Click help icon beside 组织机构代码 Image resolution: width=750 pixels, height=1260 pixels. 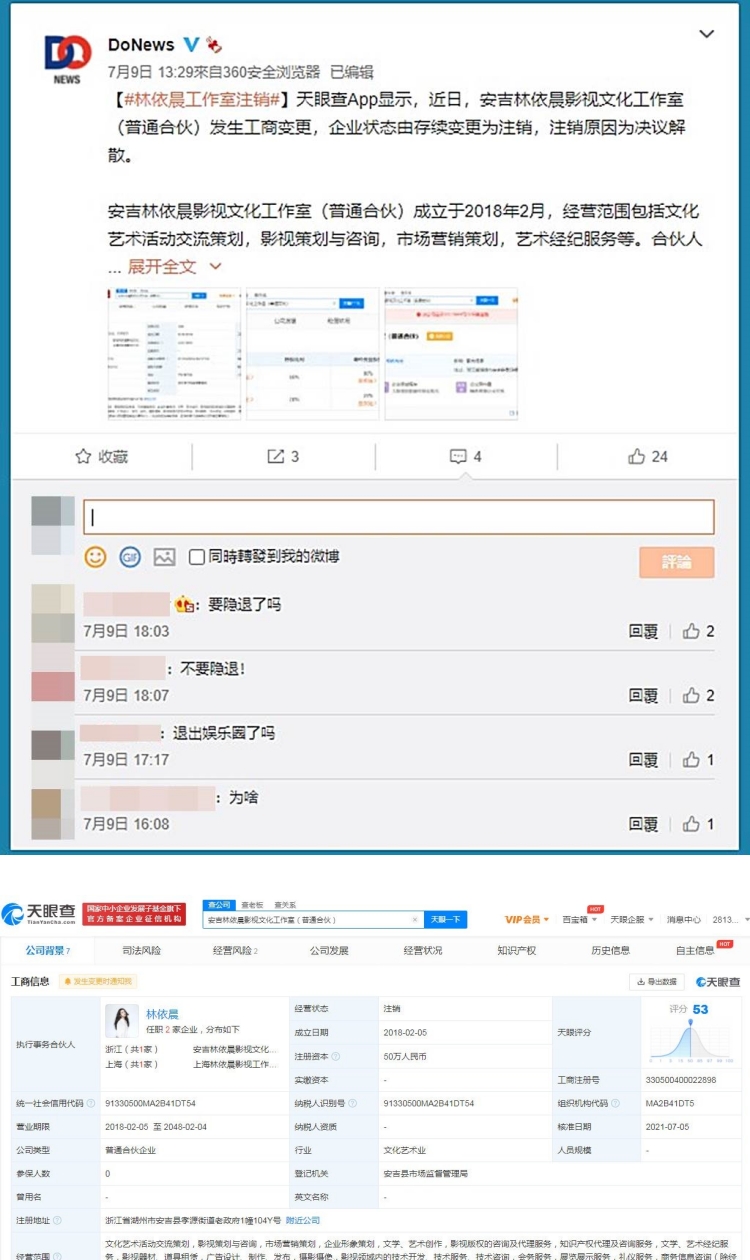(x=616, y=1103)
